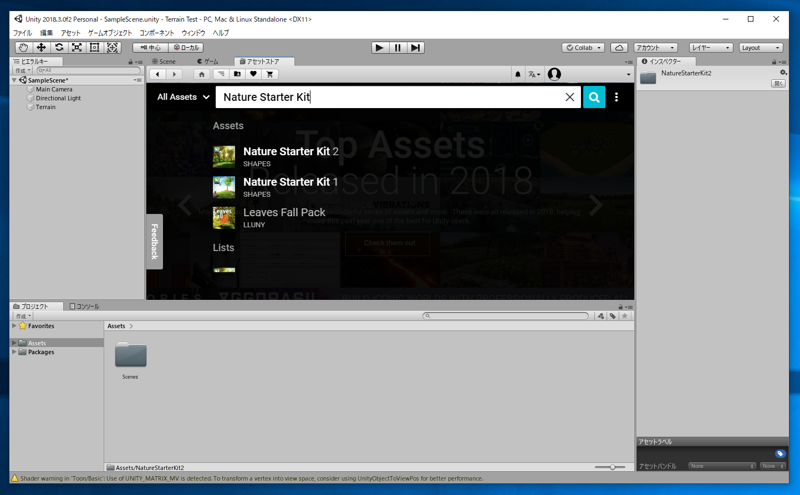The height and width of the screenshot is (495, 800).
Task: Toggle ローカル handle rotation button
Action: [186, 47]
